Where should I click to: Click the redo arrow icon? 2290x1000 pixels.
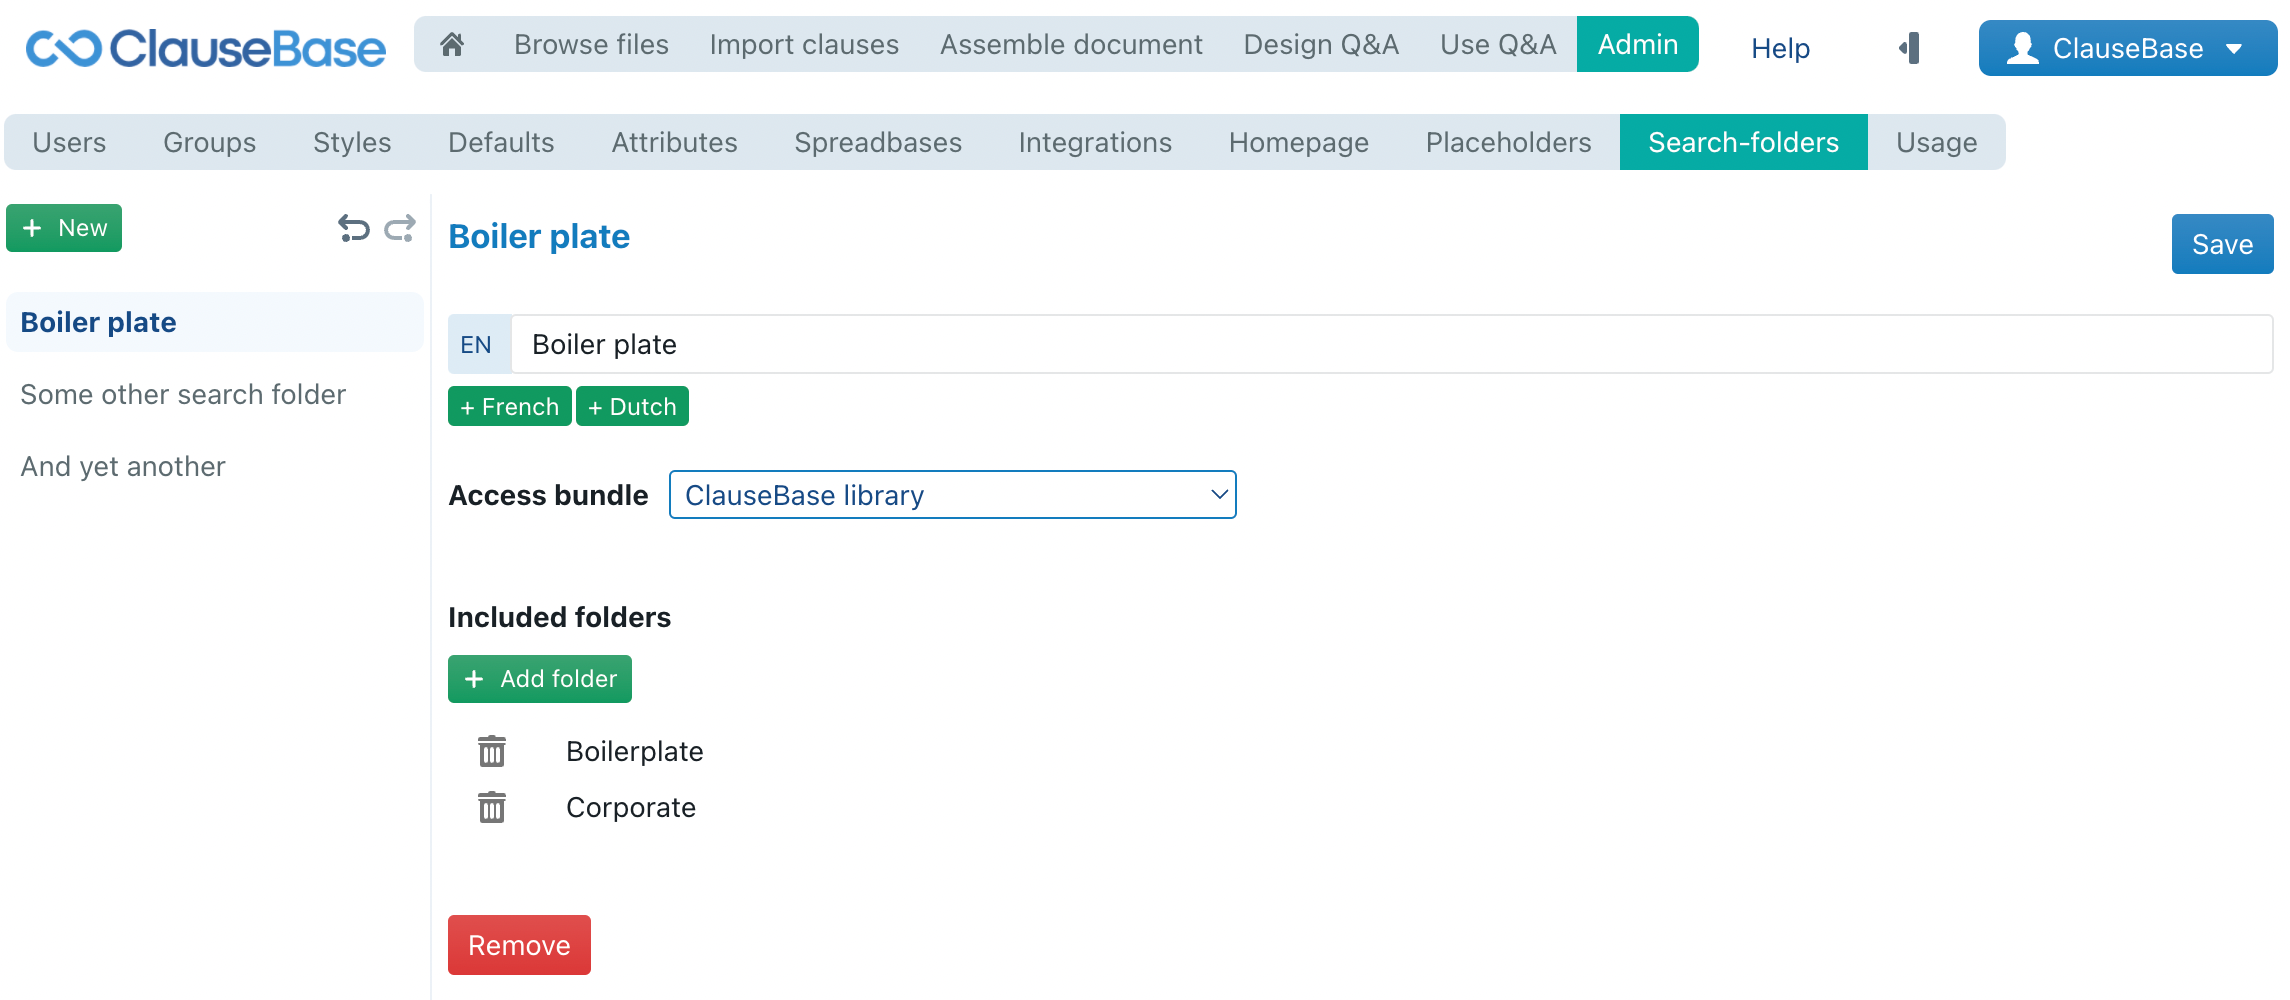tap(400, 229)
